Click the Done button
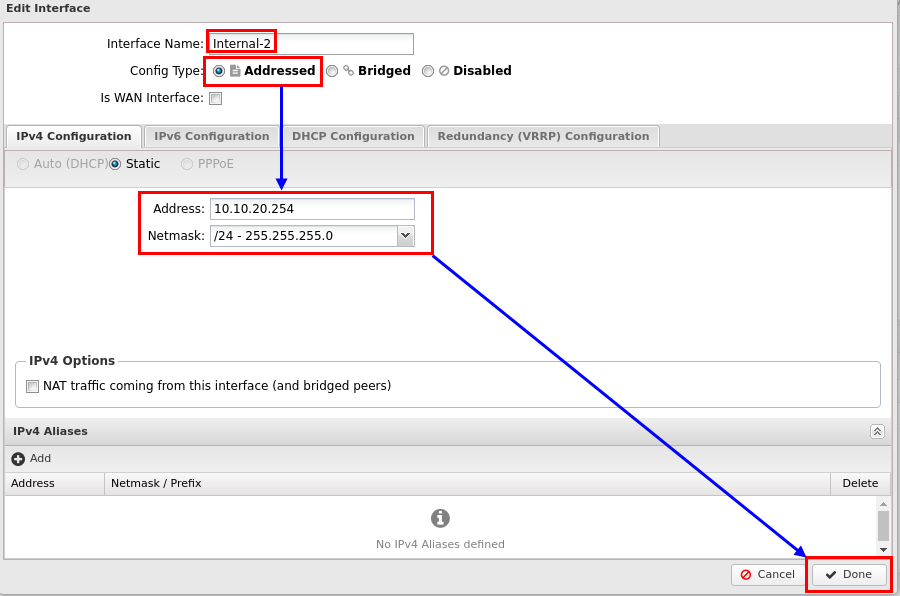The image size is (900, 596). [x=849, y=575]
